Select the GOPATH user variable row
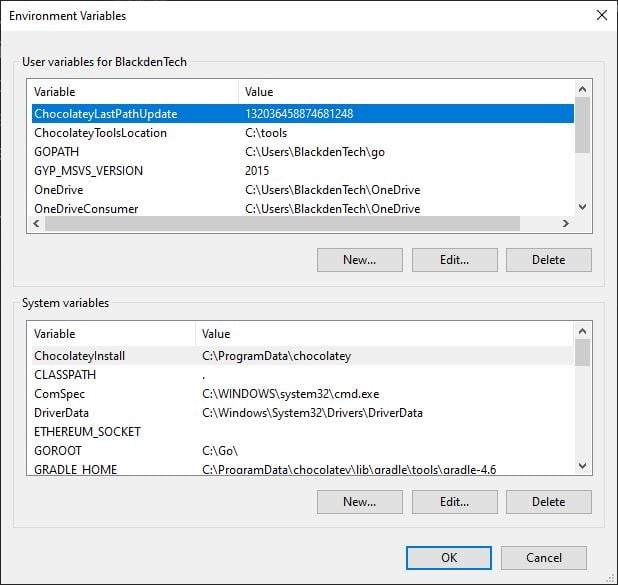 point(303,152)
